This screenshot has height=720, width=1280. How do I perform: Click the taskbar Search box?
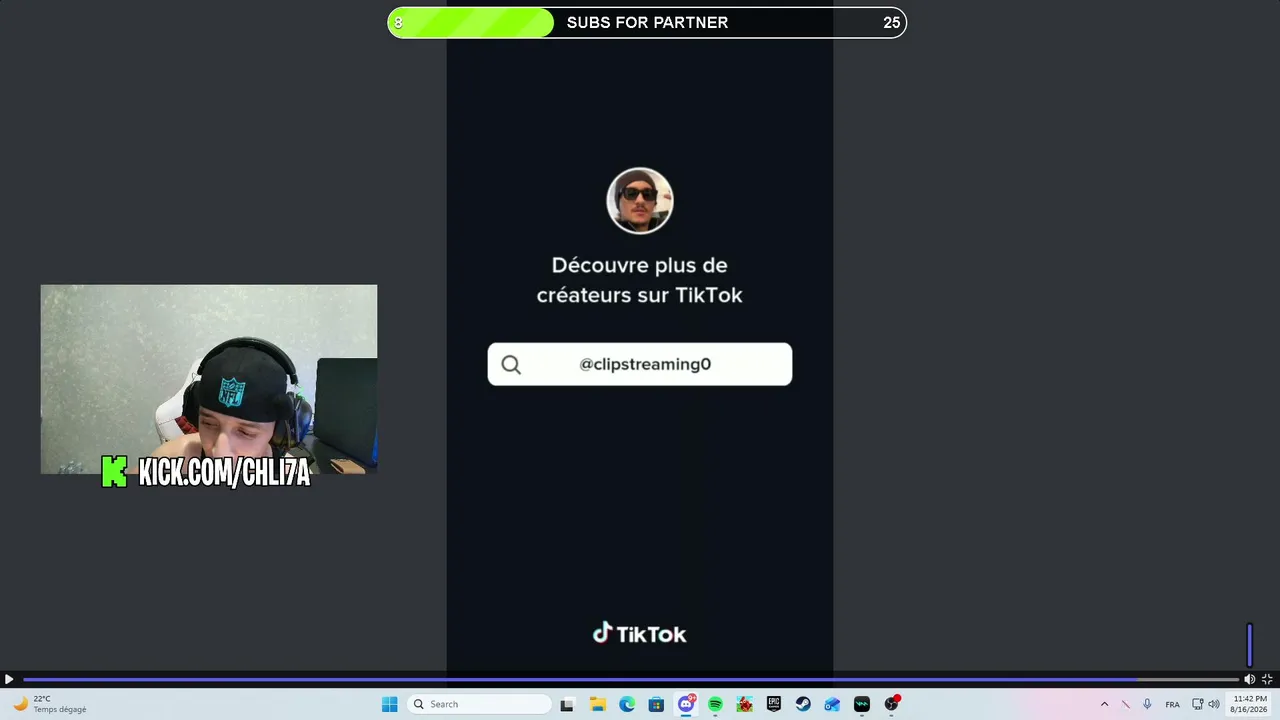479,704
